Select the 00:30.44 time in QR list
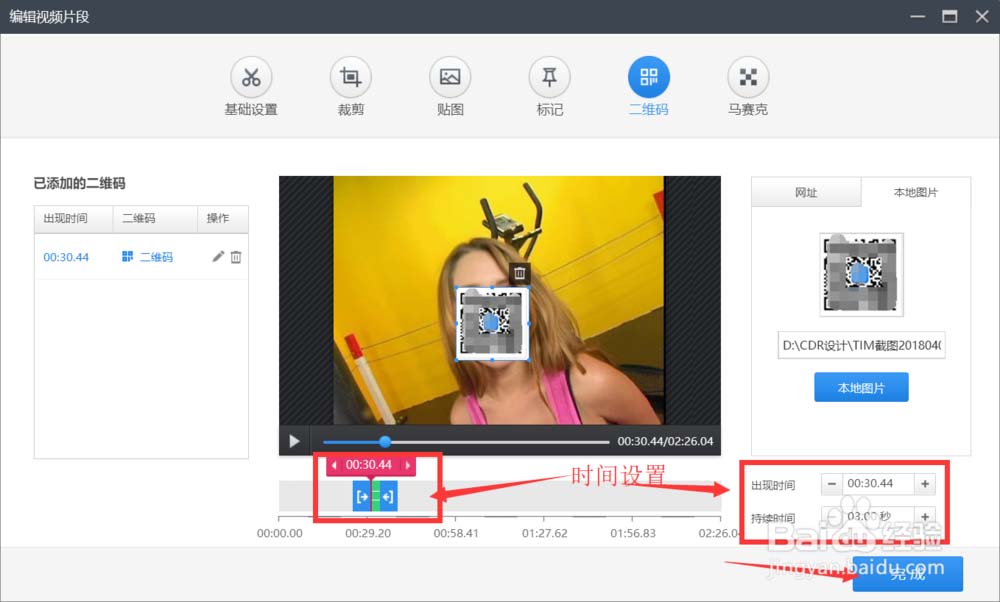 [66, 257]
